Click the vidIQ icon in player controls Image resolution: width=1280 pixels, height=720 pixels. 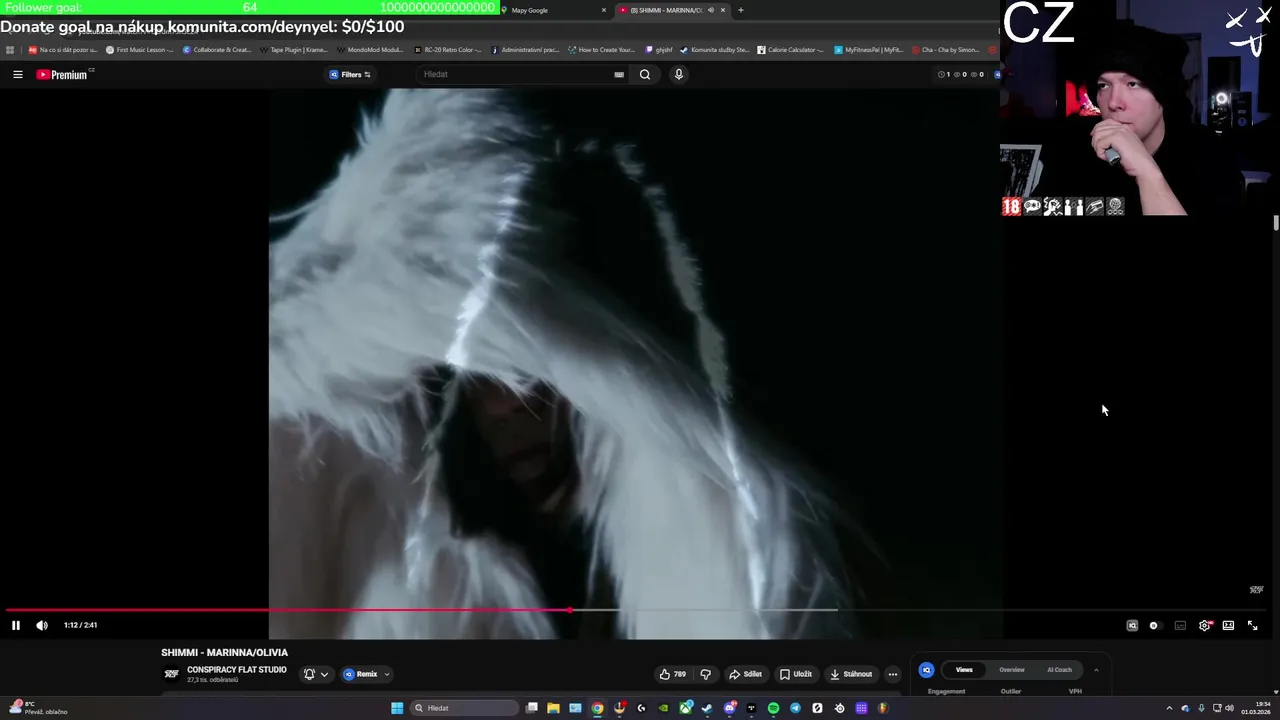pos(1132,625)
